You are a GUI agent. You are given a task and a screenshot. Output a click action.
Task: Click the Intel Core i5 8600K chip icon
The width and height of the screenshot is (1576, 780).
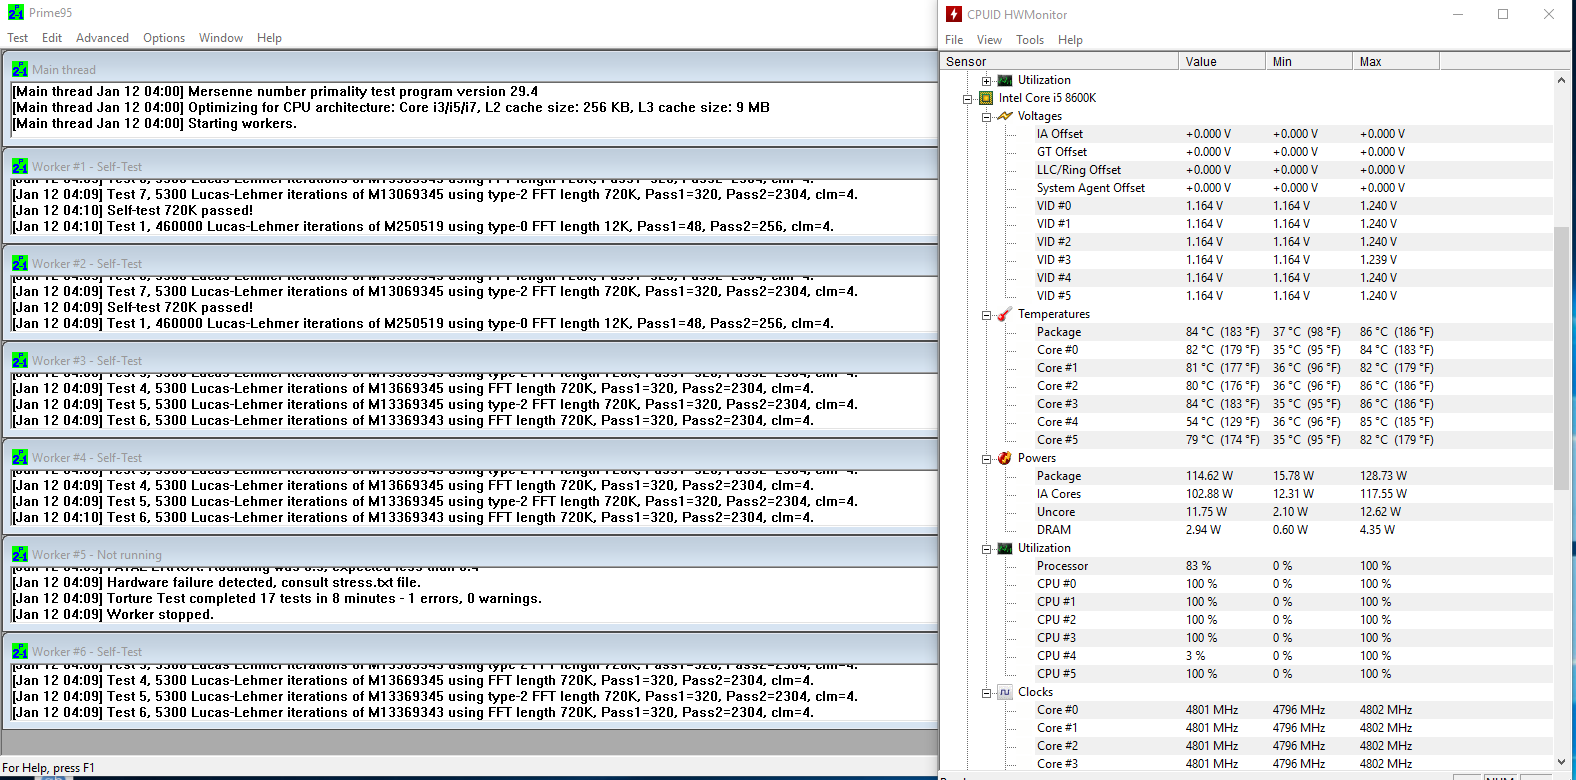(x=986, y=98)
